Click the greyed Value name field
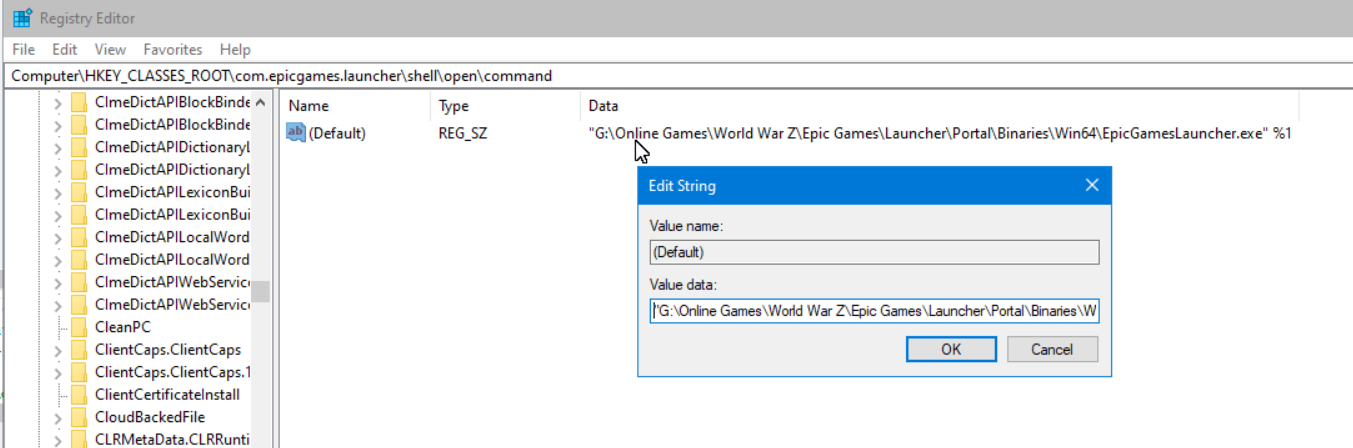 click(874, 252)
